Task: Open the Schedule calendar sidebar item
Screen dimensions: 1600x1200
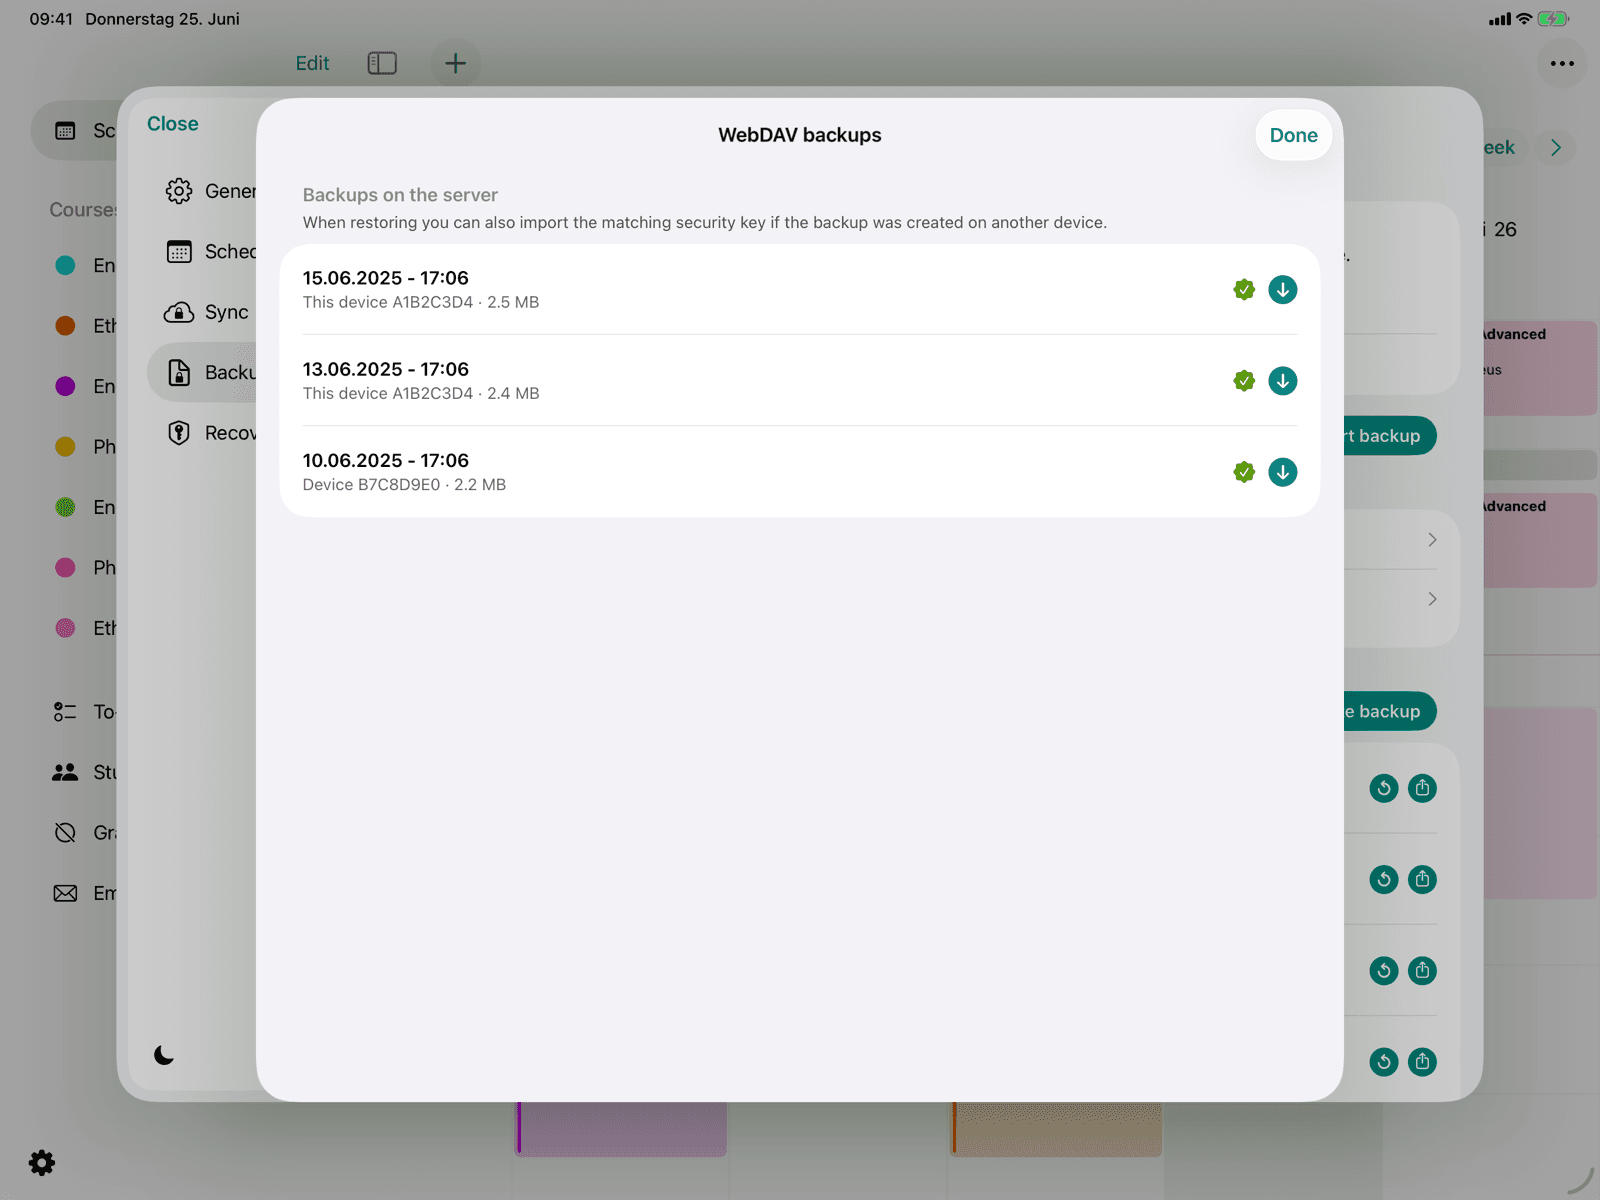Action: (x=75, y=131)
